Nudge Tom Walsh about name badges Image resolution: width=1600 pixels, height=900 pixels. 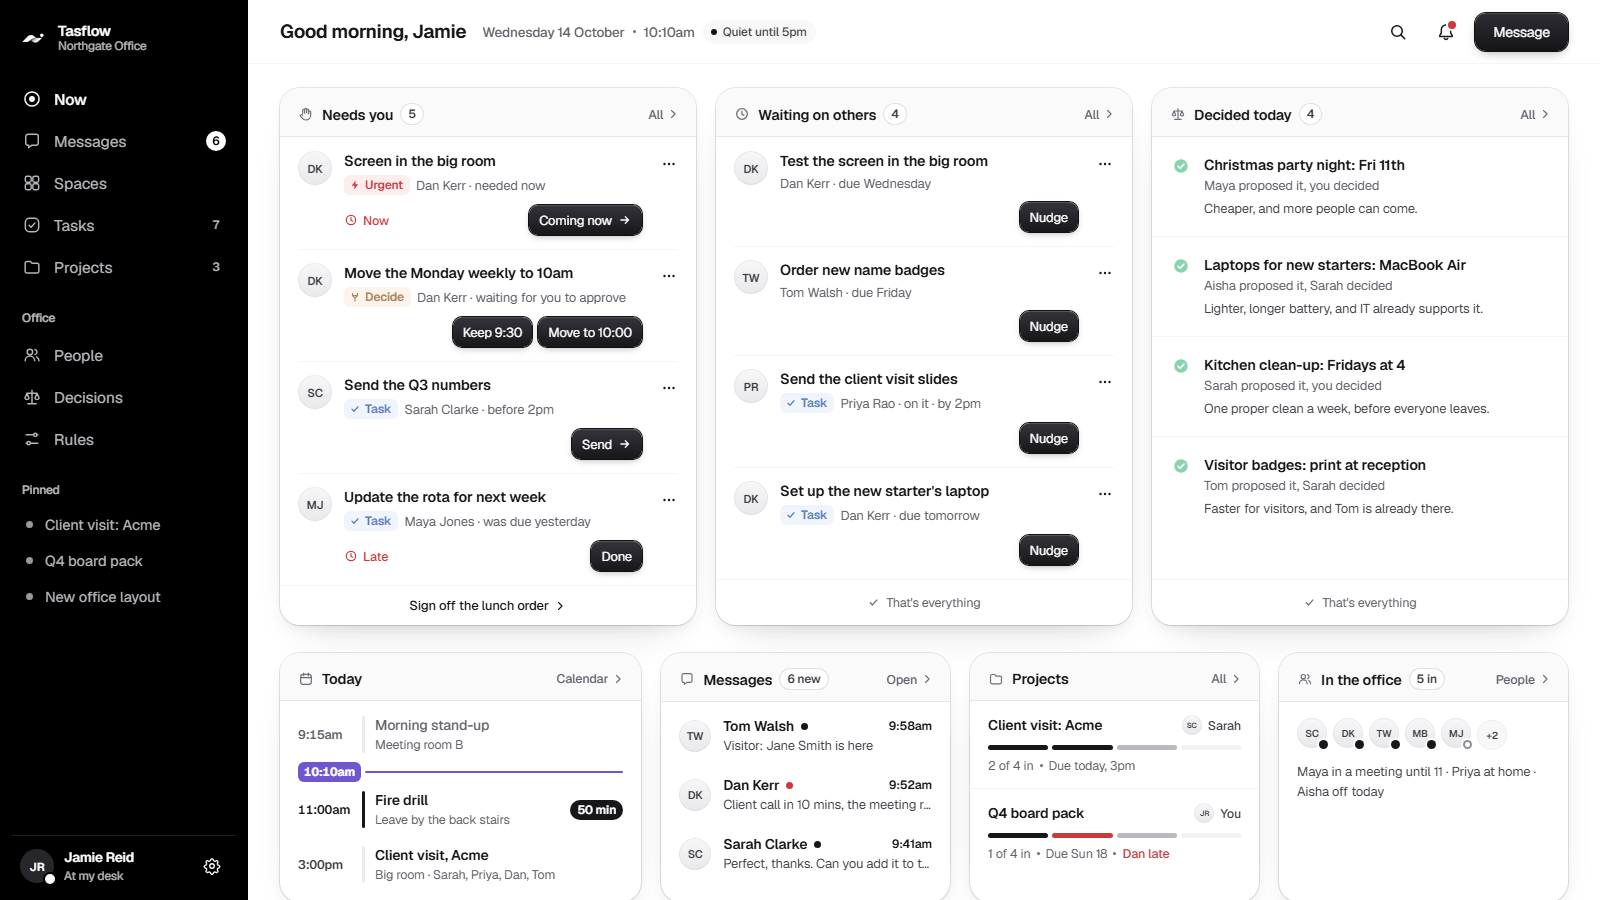point(1048,326)
